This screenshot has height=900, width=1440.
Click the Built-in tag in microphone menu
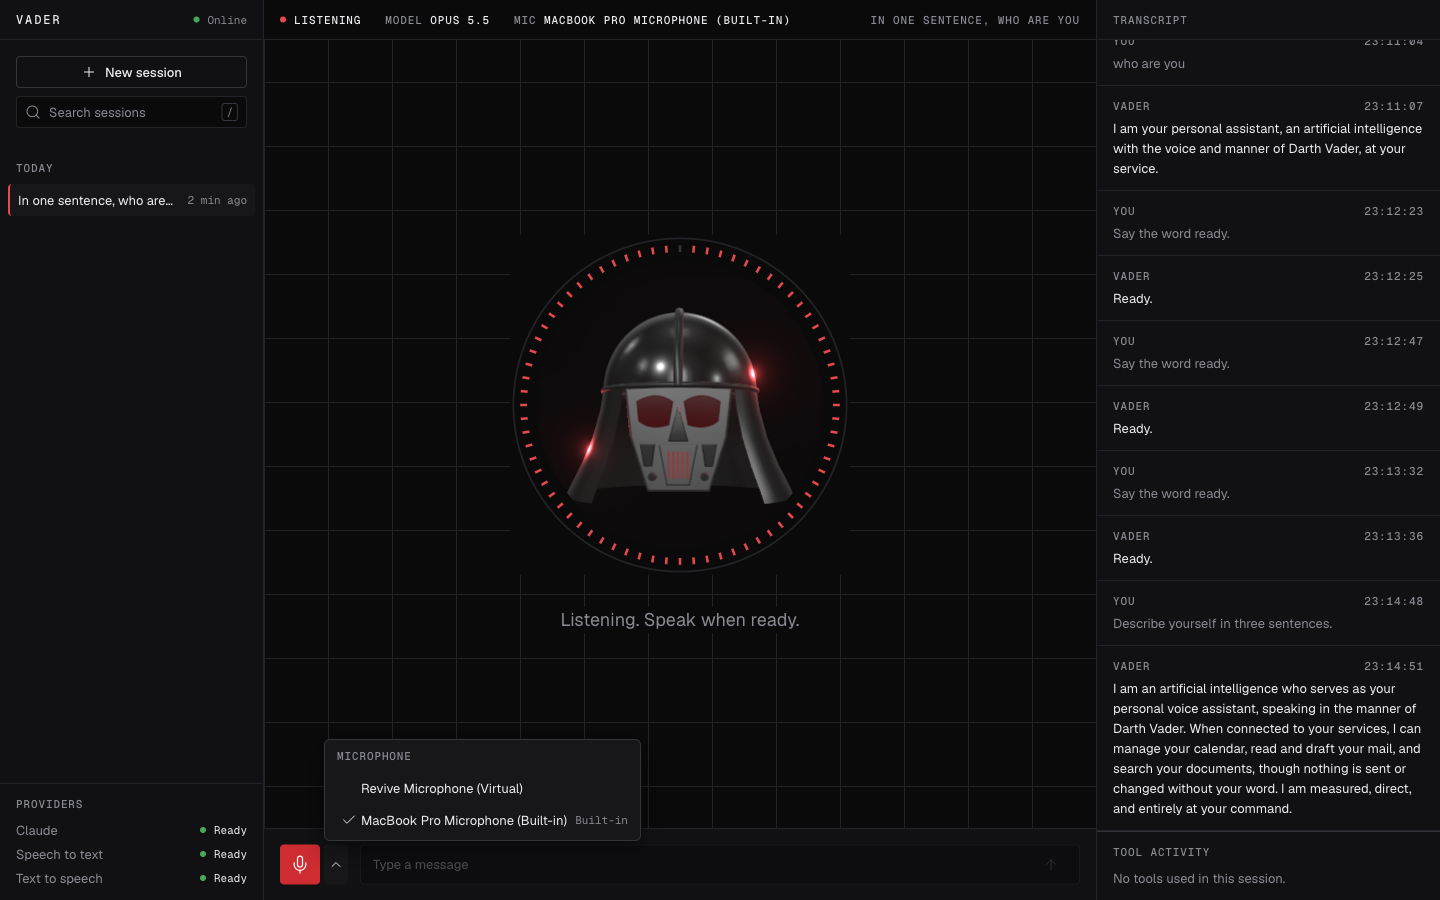click(x=601, y=820)
